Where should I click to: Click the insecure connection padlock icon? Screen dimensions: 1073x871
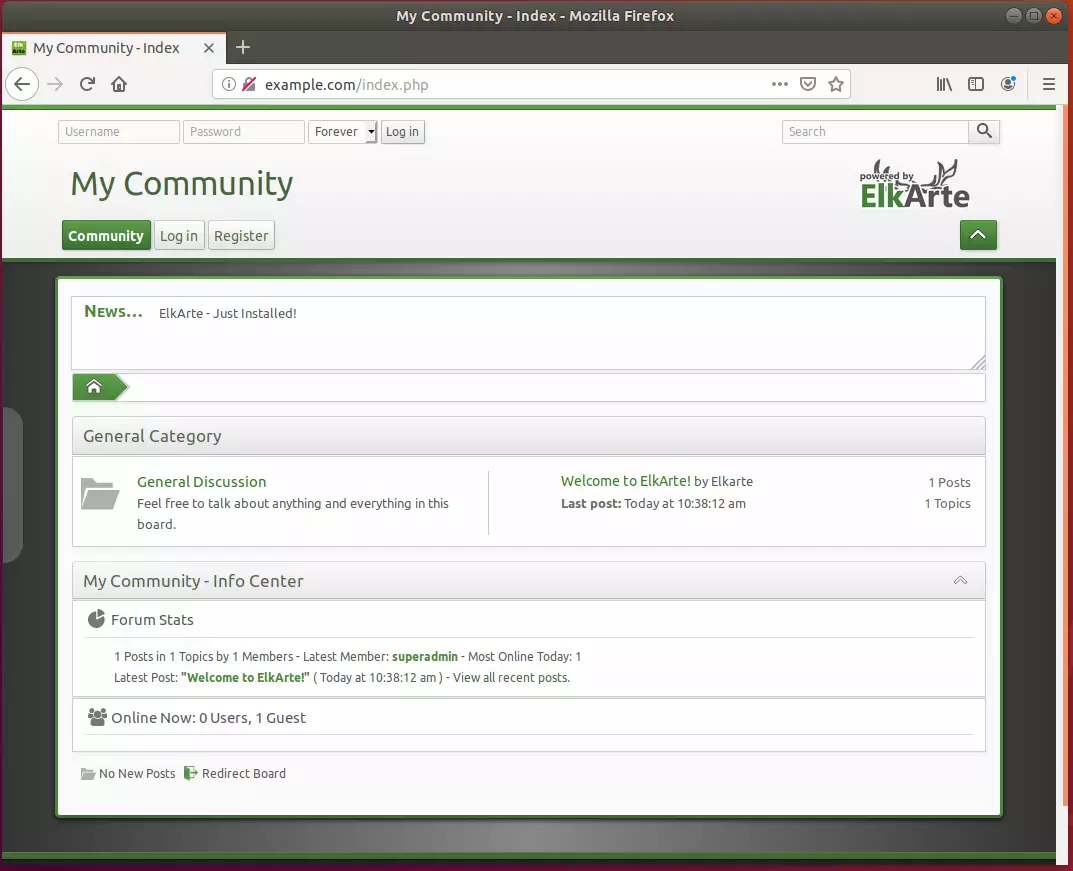pos(249,84)
